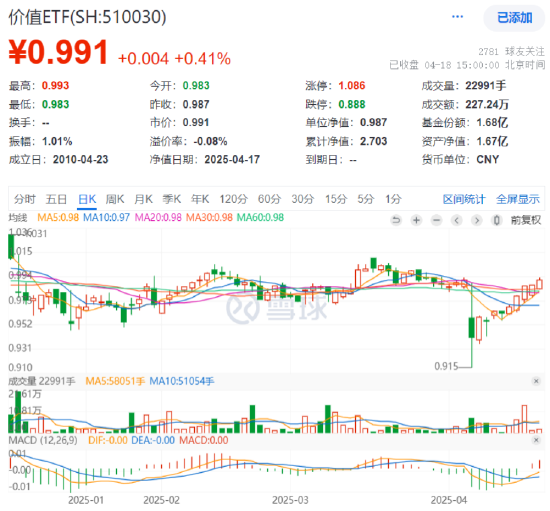Image resolution: width=550 pixels, height=511 pixels.
Task: Click 全屏显示 fullscreen link
Action: pyautogui.click(x=518, y=199)
